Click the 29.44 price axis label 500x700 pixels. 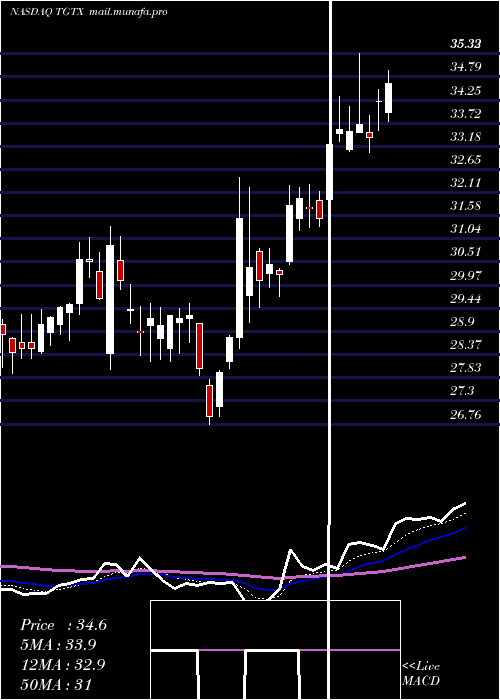[466, 299]
